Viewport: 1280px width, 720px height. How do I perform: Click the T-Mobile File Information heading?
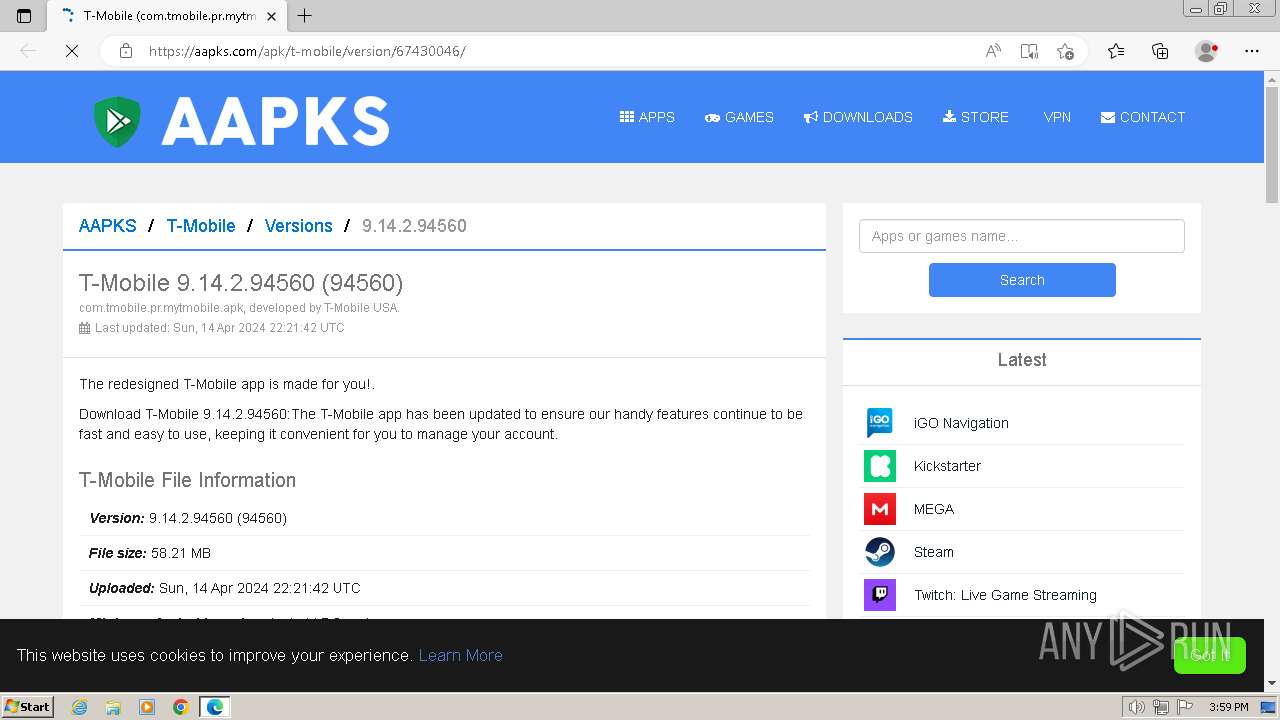[x=188, y=480]
